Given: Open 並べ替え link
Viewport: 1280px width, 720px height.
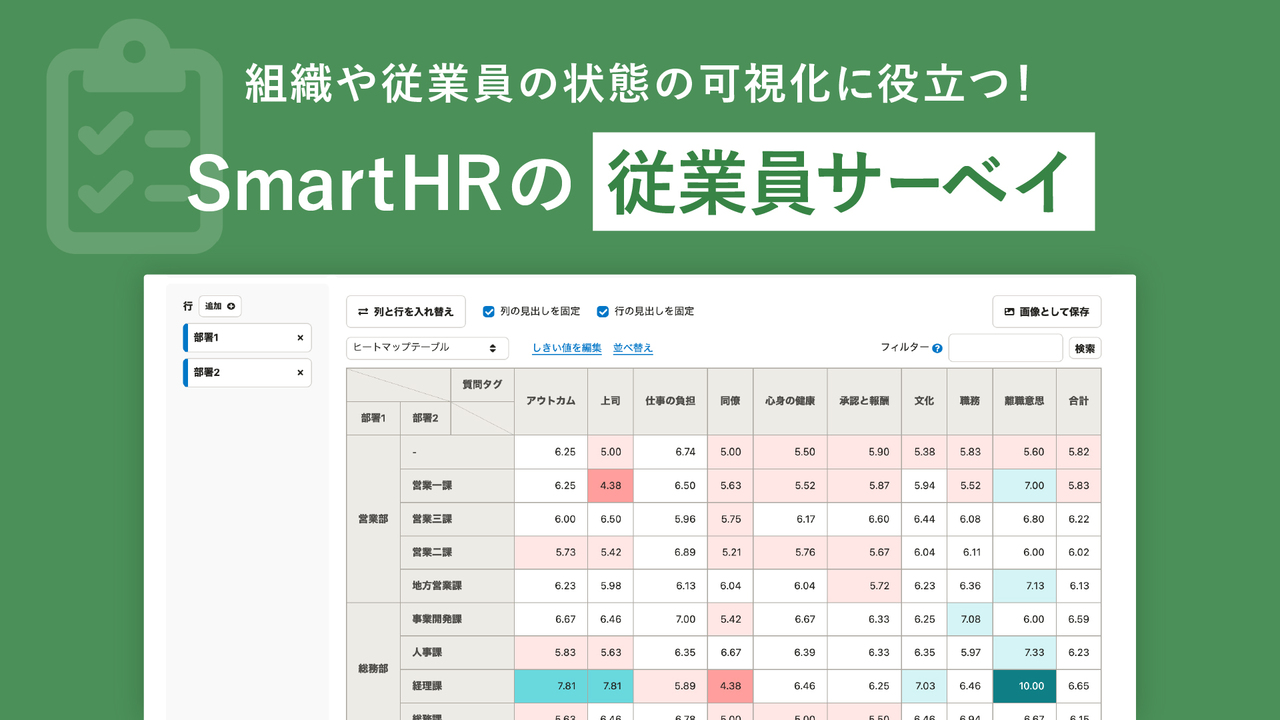Looking at the screenshot, I should click(633, 348).
